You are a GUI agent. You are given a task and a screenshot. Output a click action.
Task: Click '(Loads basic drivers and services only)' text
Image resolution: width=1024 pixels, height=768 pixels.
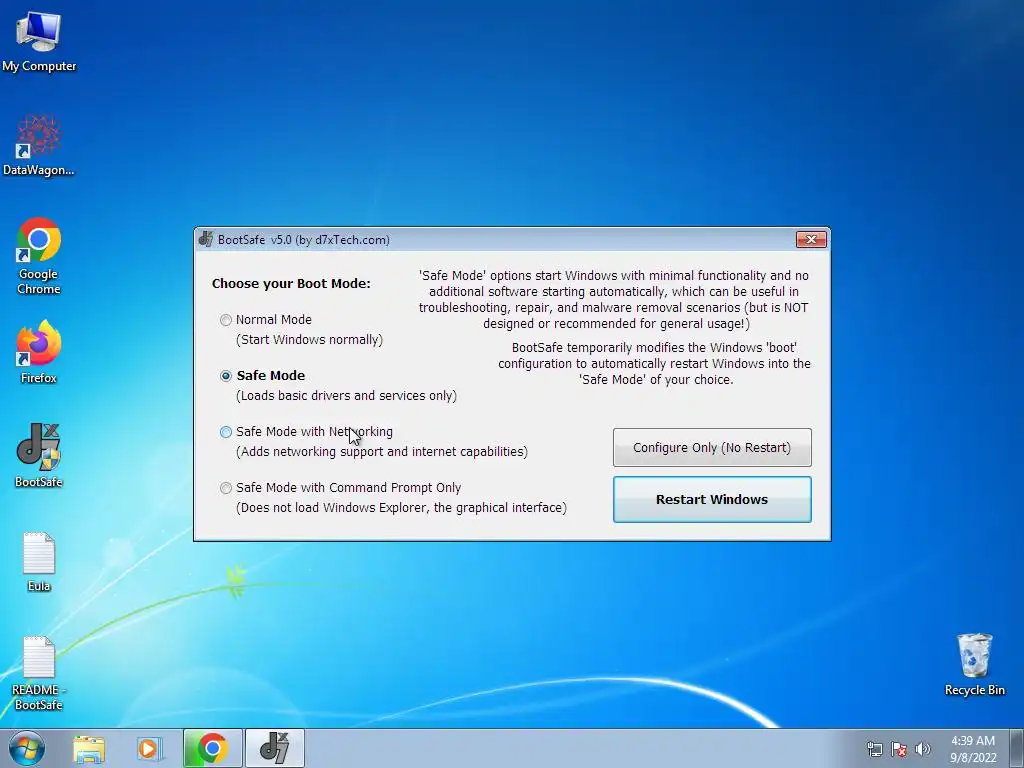coord(346,396)
